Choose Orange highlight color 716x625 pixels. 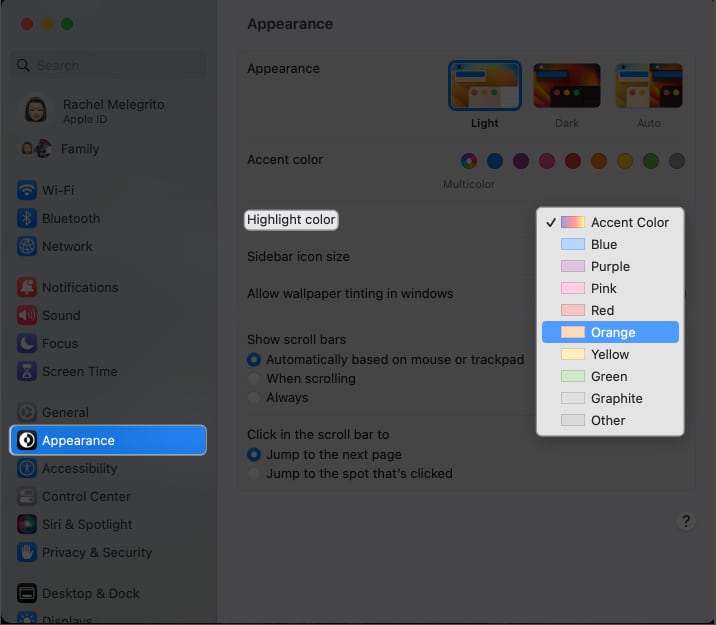pyautogui.click(x=610, y=332)
